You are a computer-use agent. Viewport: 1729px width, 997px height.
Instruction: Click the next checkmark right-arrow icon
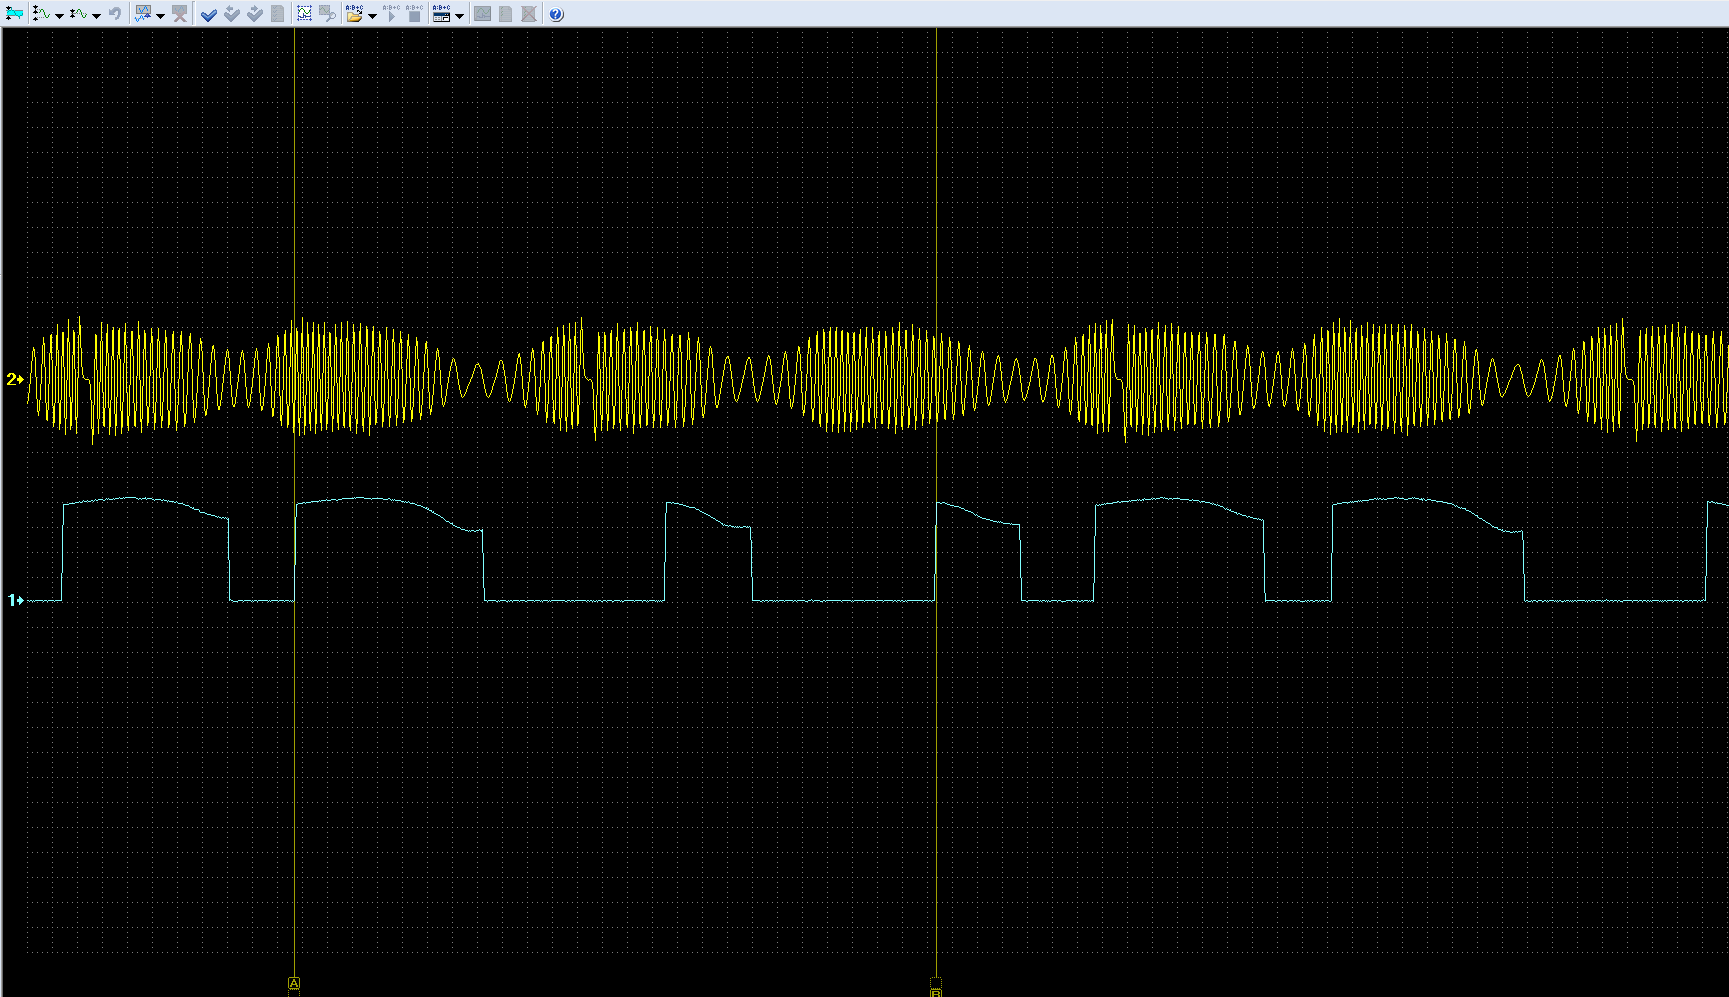click(255, 14)
